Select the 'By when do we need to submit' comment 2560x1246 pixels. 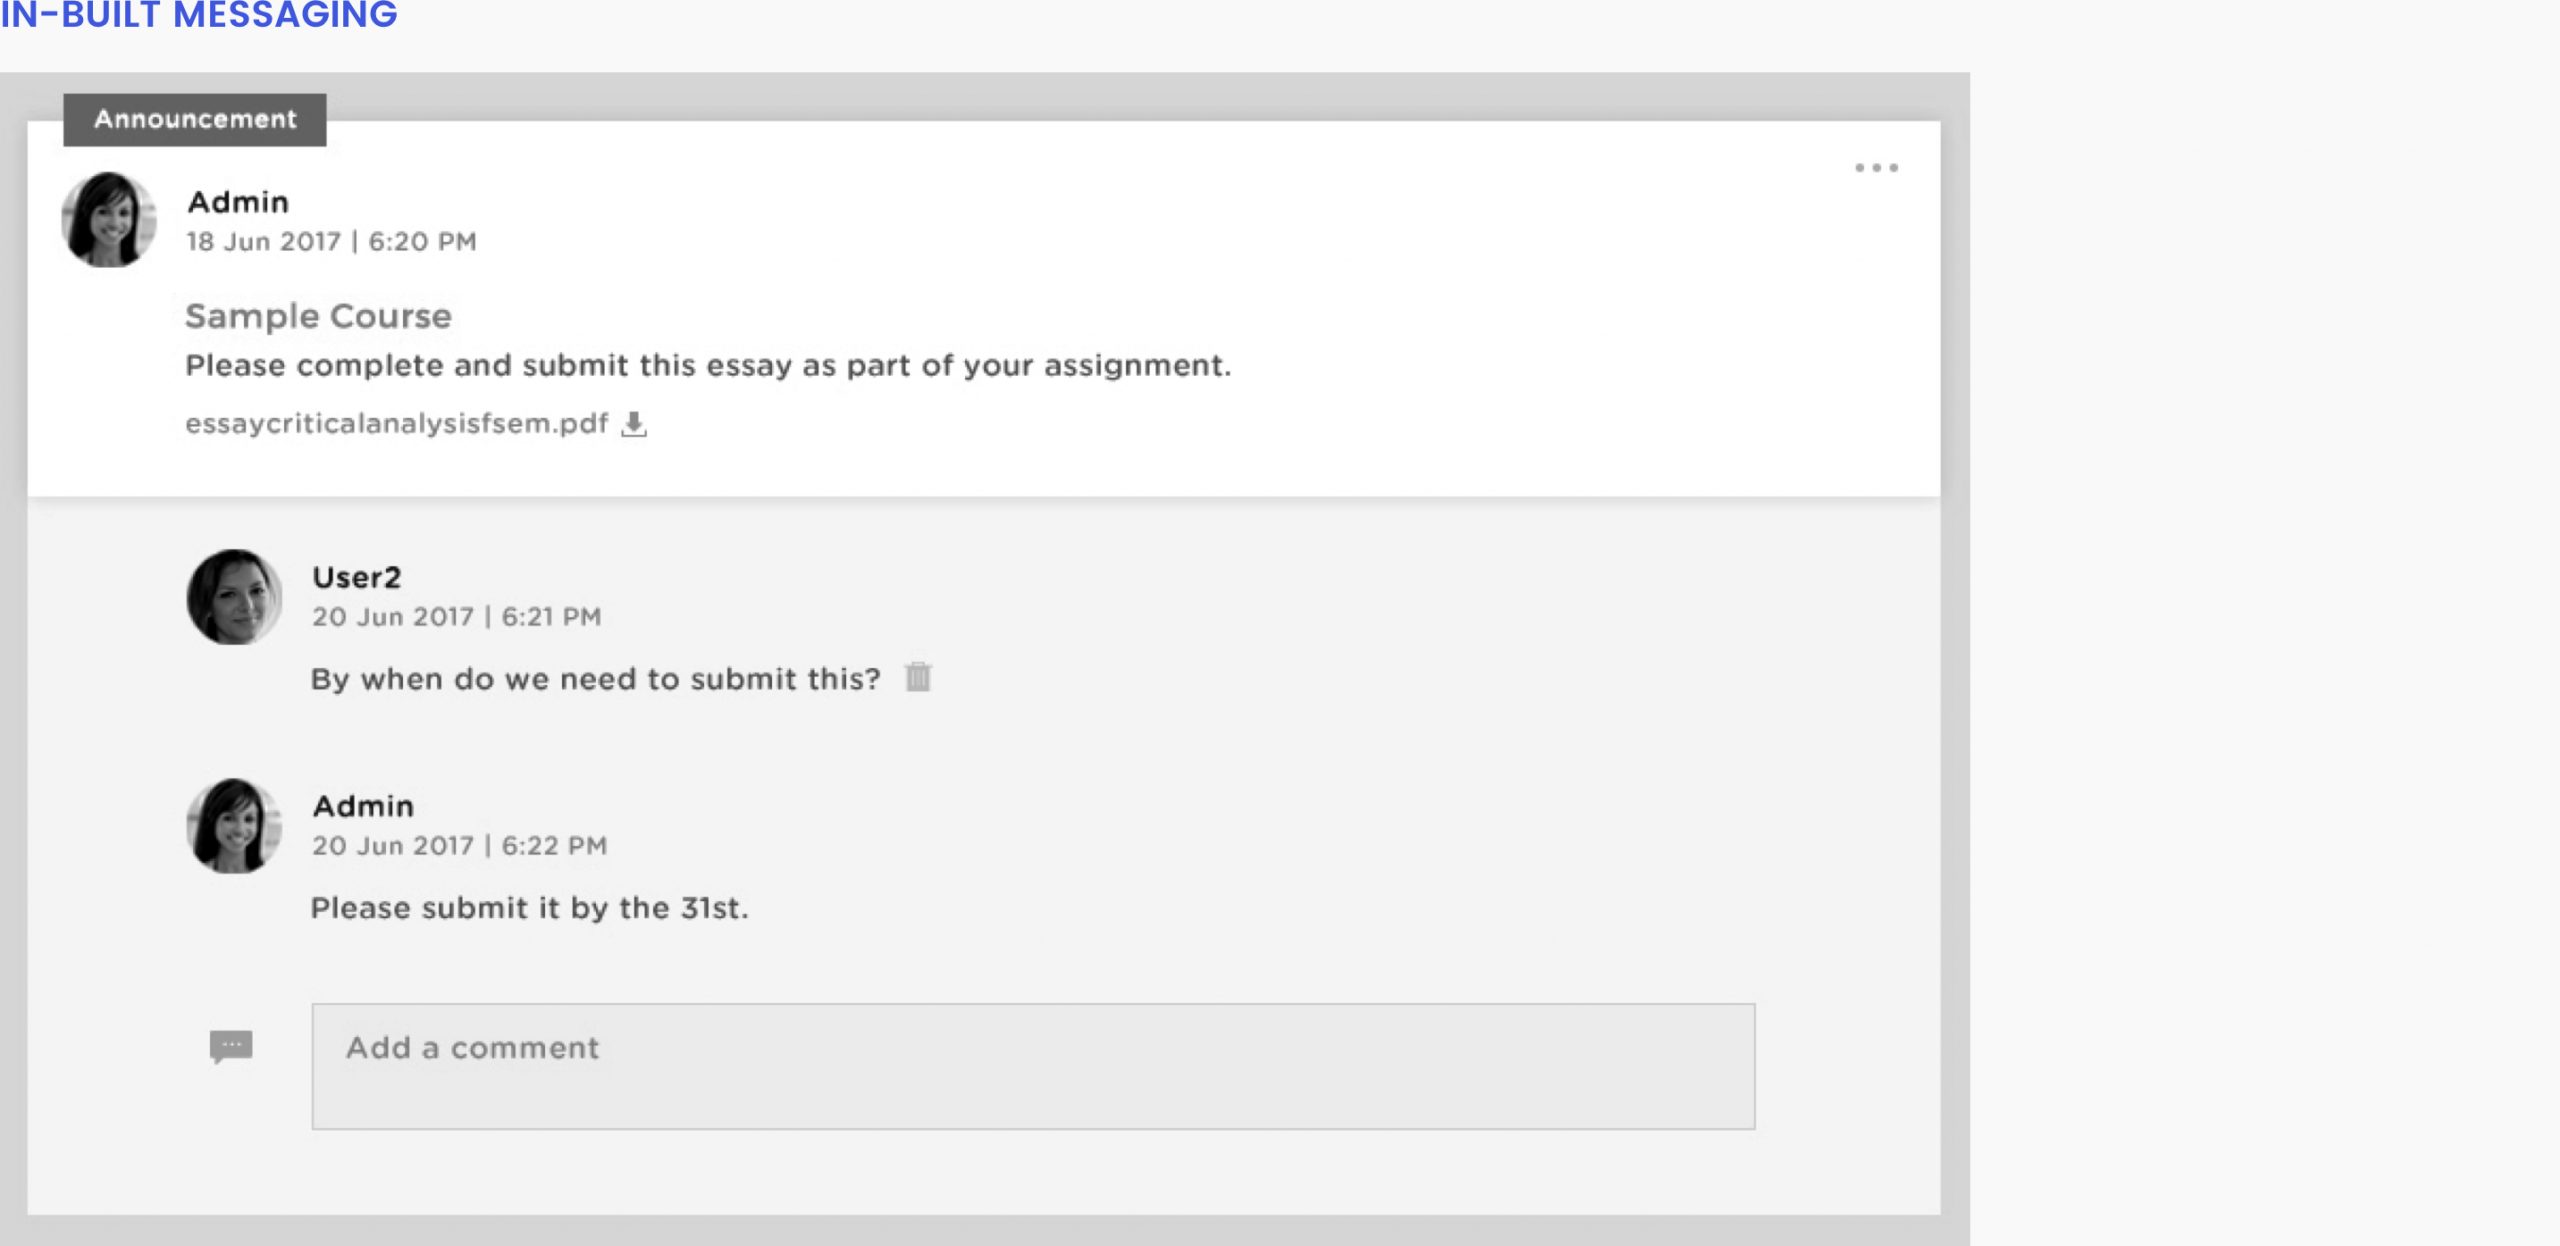pos(596,679)
